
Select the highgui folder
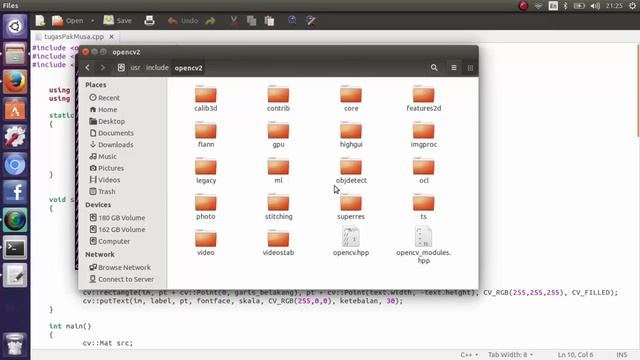click(x=351, y=134)
